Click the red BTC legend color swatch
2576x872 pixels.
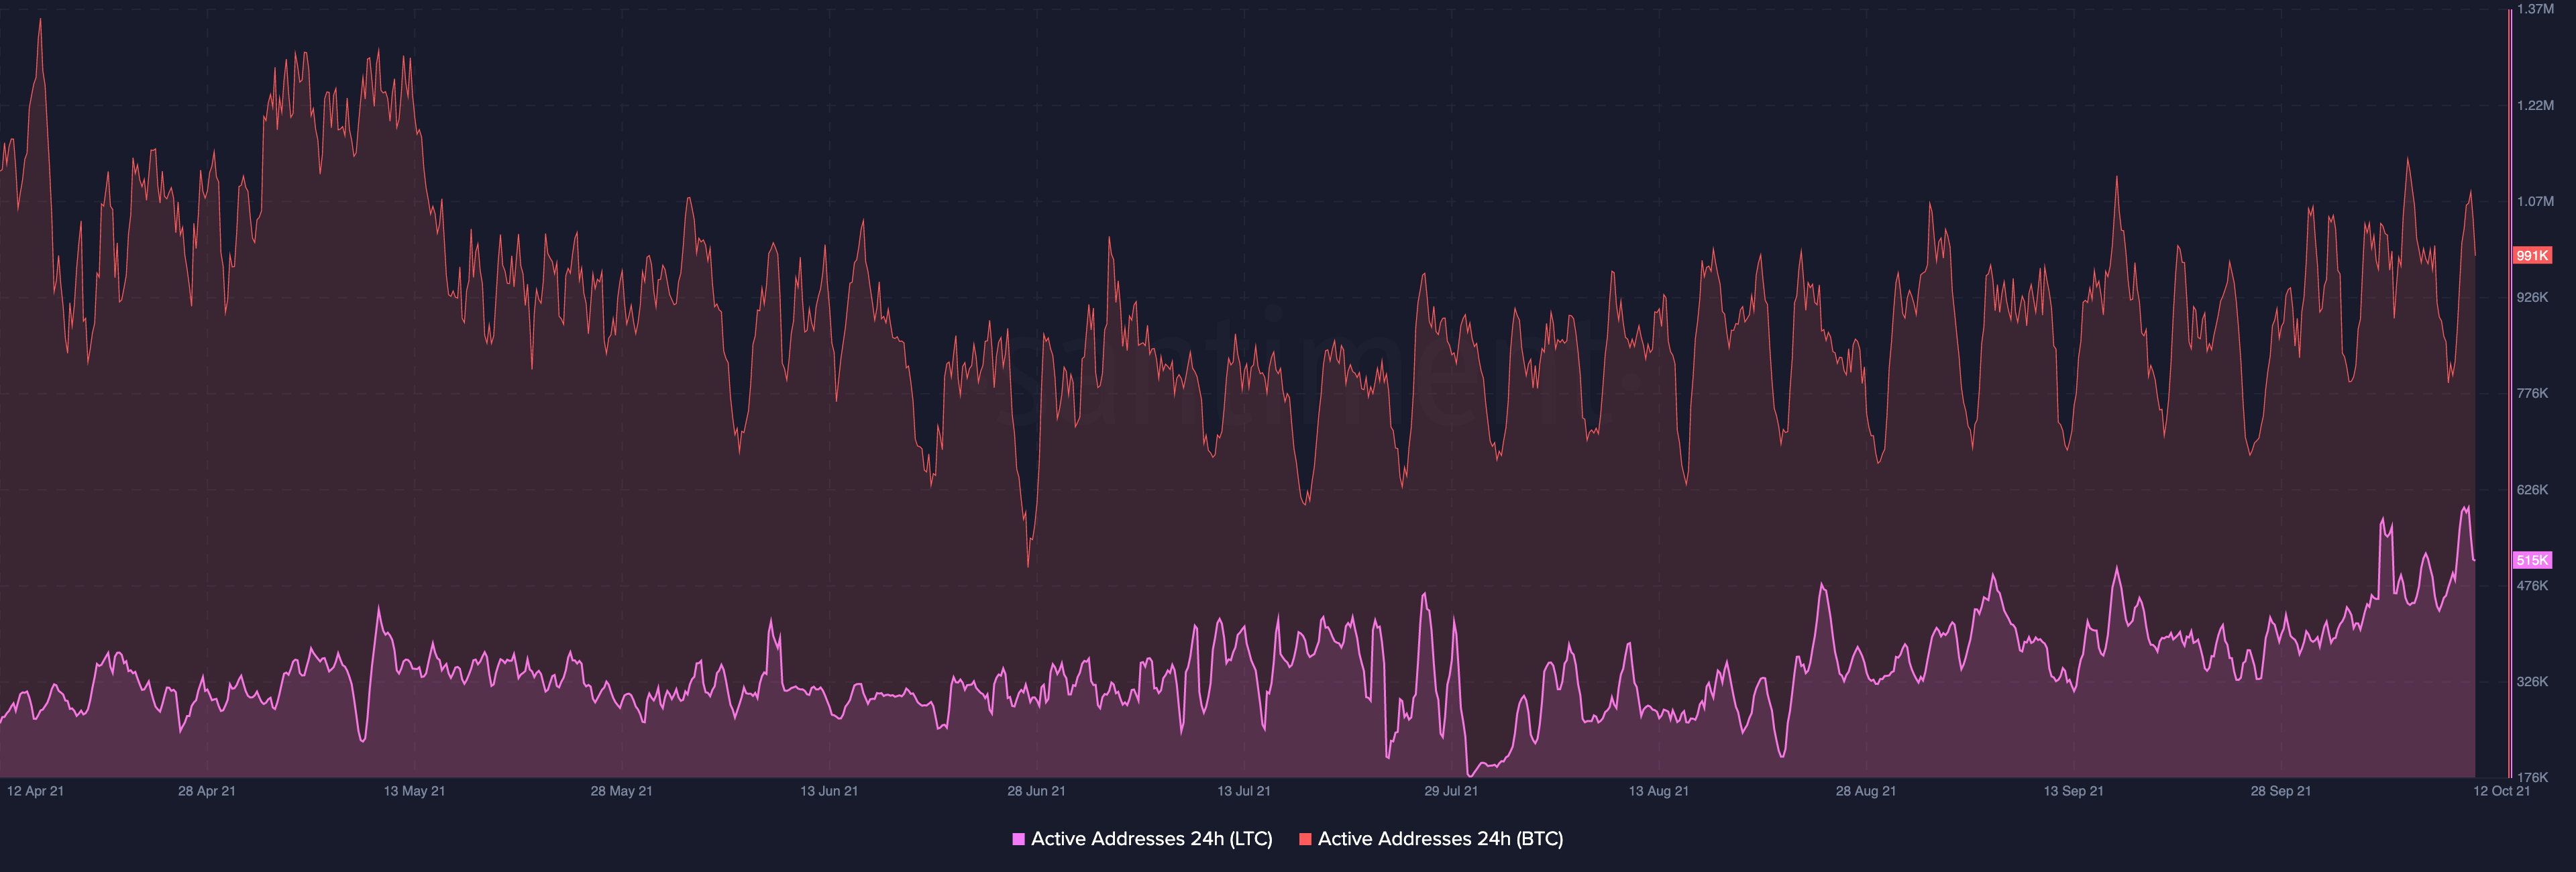coord(1305,839)
